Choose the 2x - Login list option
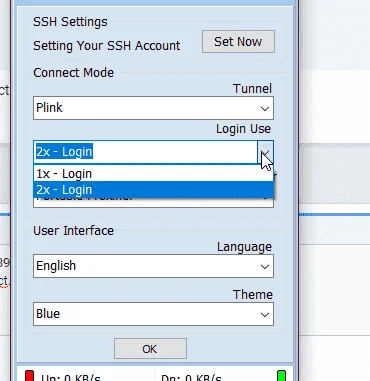The height and width of the screenshot is (381, 370). [154, 190]
